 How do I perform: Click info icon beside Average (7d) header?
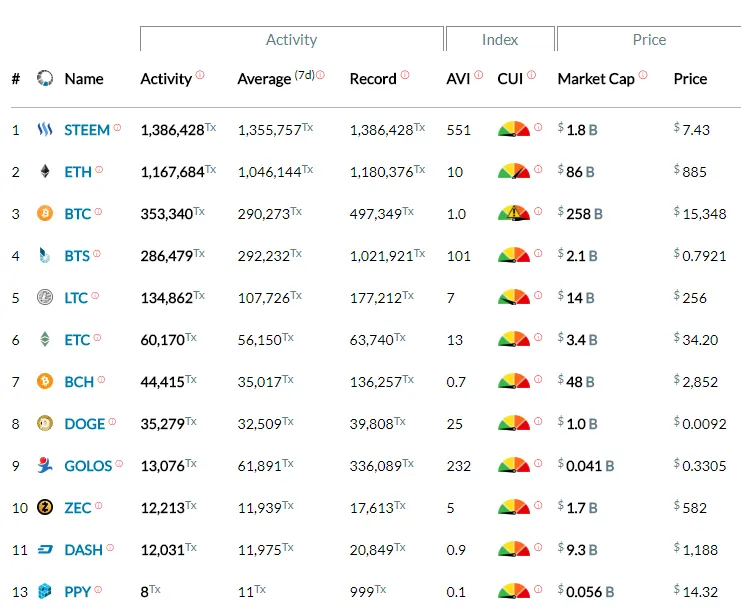pyautogui.click(x=320, y=75)
